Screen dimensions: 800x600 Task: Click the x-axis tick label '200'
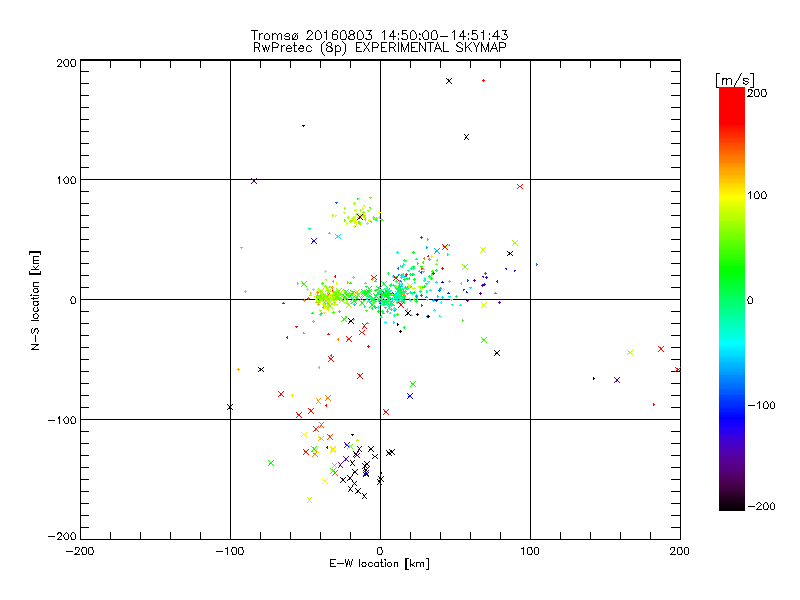click(x=680, y=551)
